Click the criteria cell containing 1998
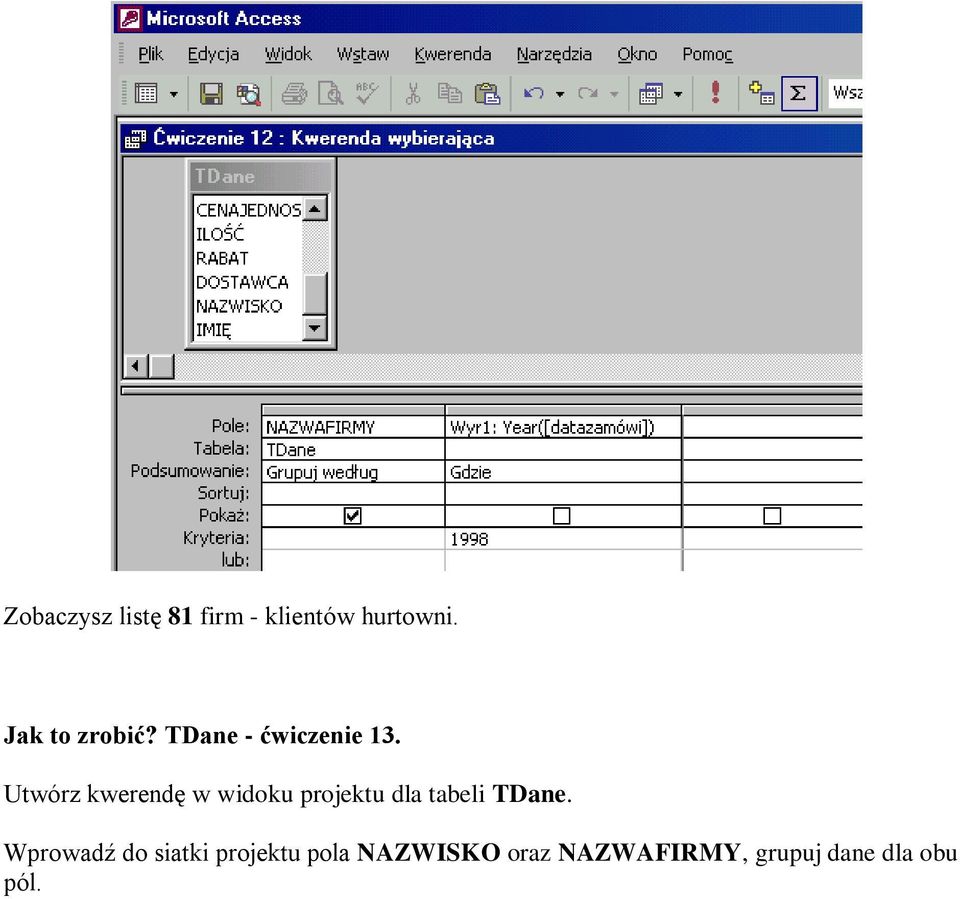This screenshot has width=960, height=899. coord(563,539)
